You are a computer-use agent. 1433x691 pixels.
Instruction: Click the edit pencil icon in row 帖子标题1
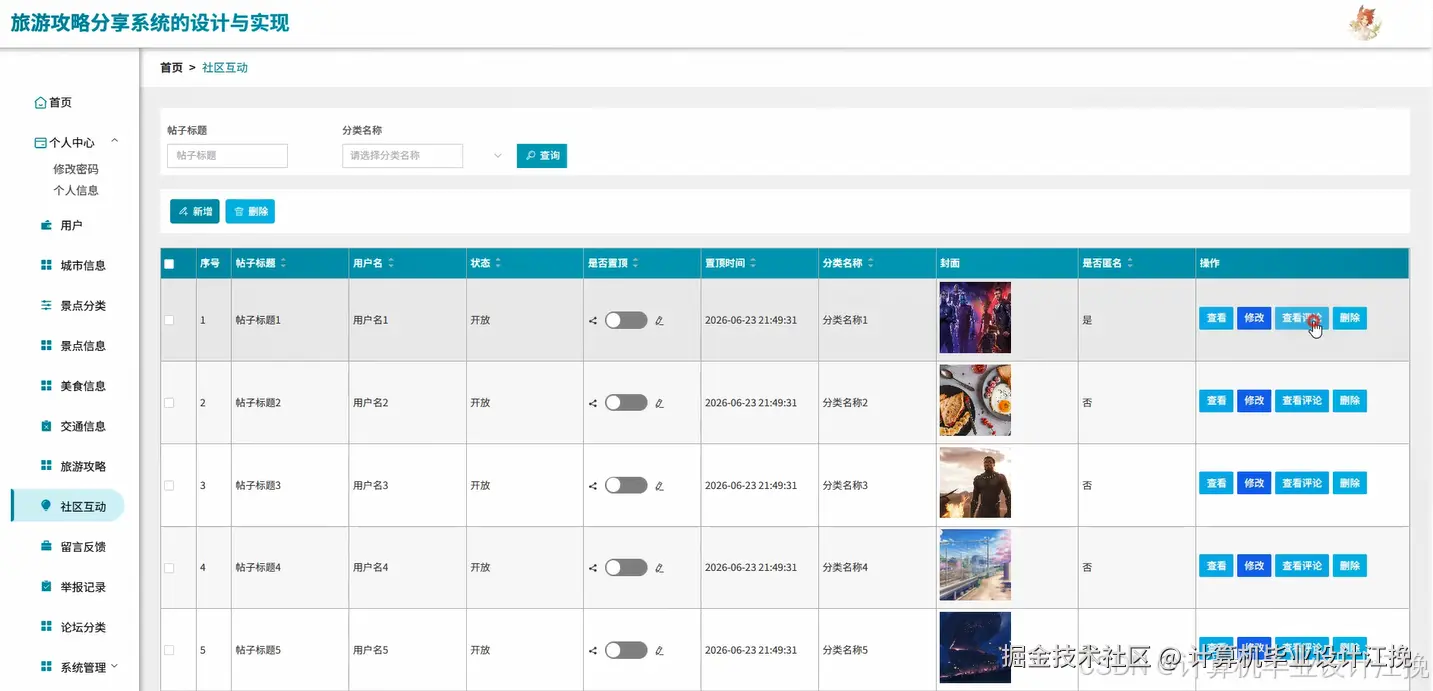pos(659,320)
